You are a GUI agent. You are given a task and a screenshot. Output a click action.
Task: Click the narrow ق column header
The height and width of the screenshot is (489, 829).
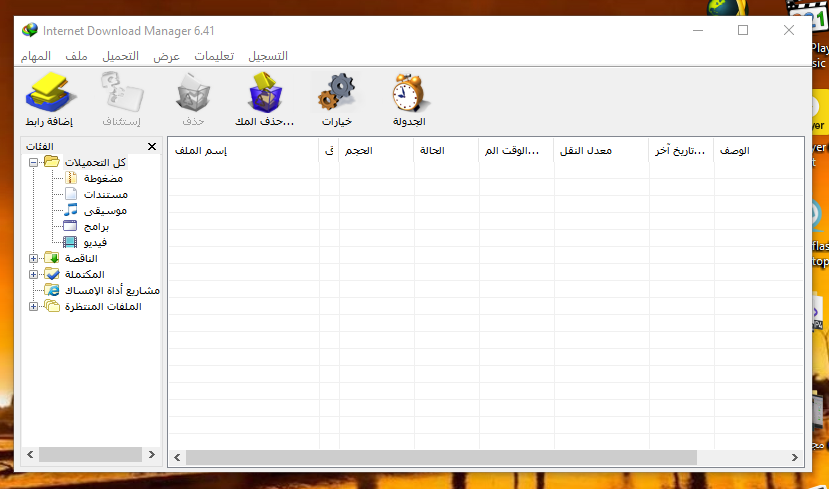pos(329,151)
